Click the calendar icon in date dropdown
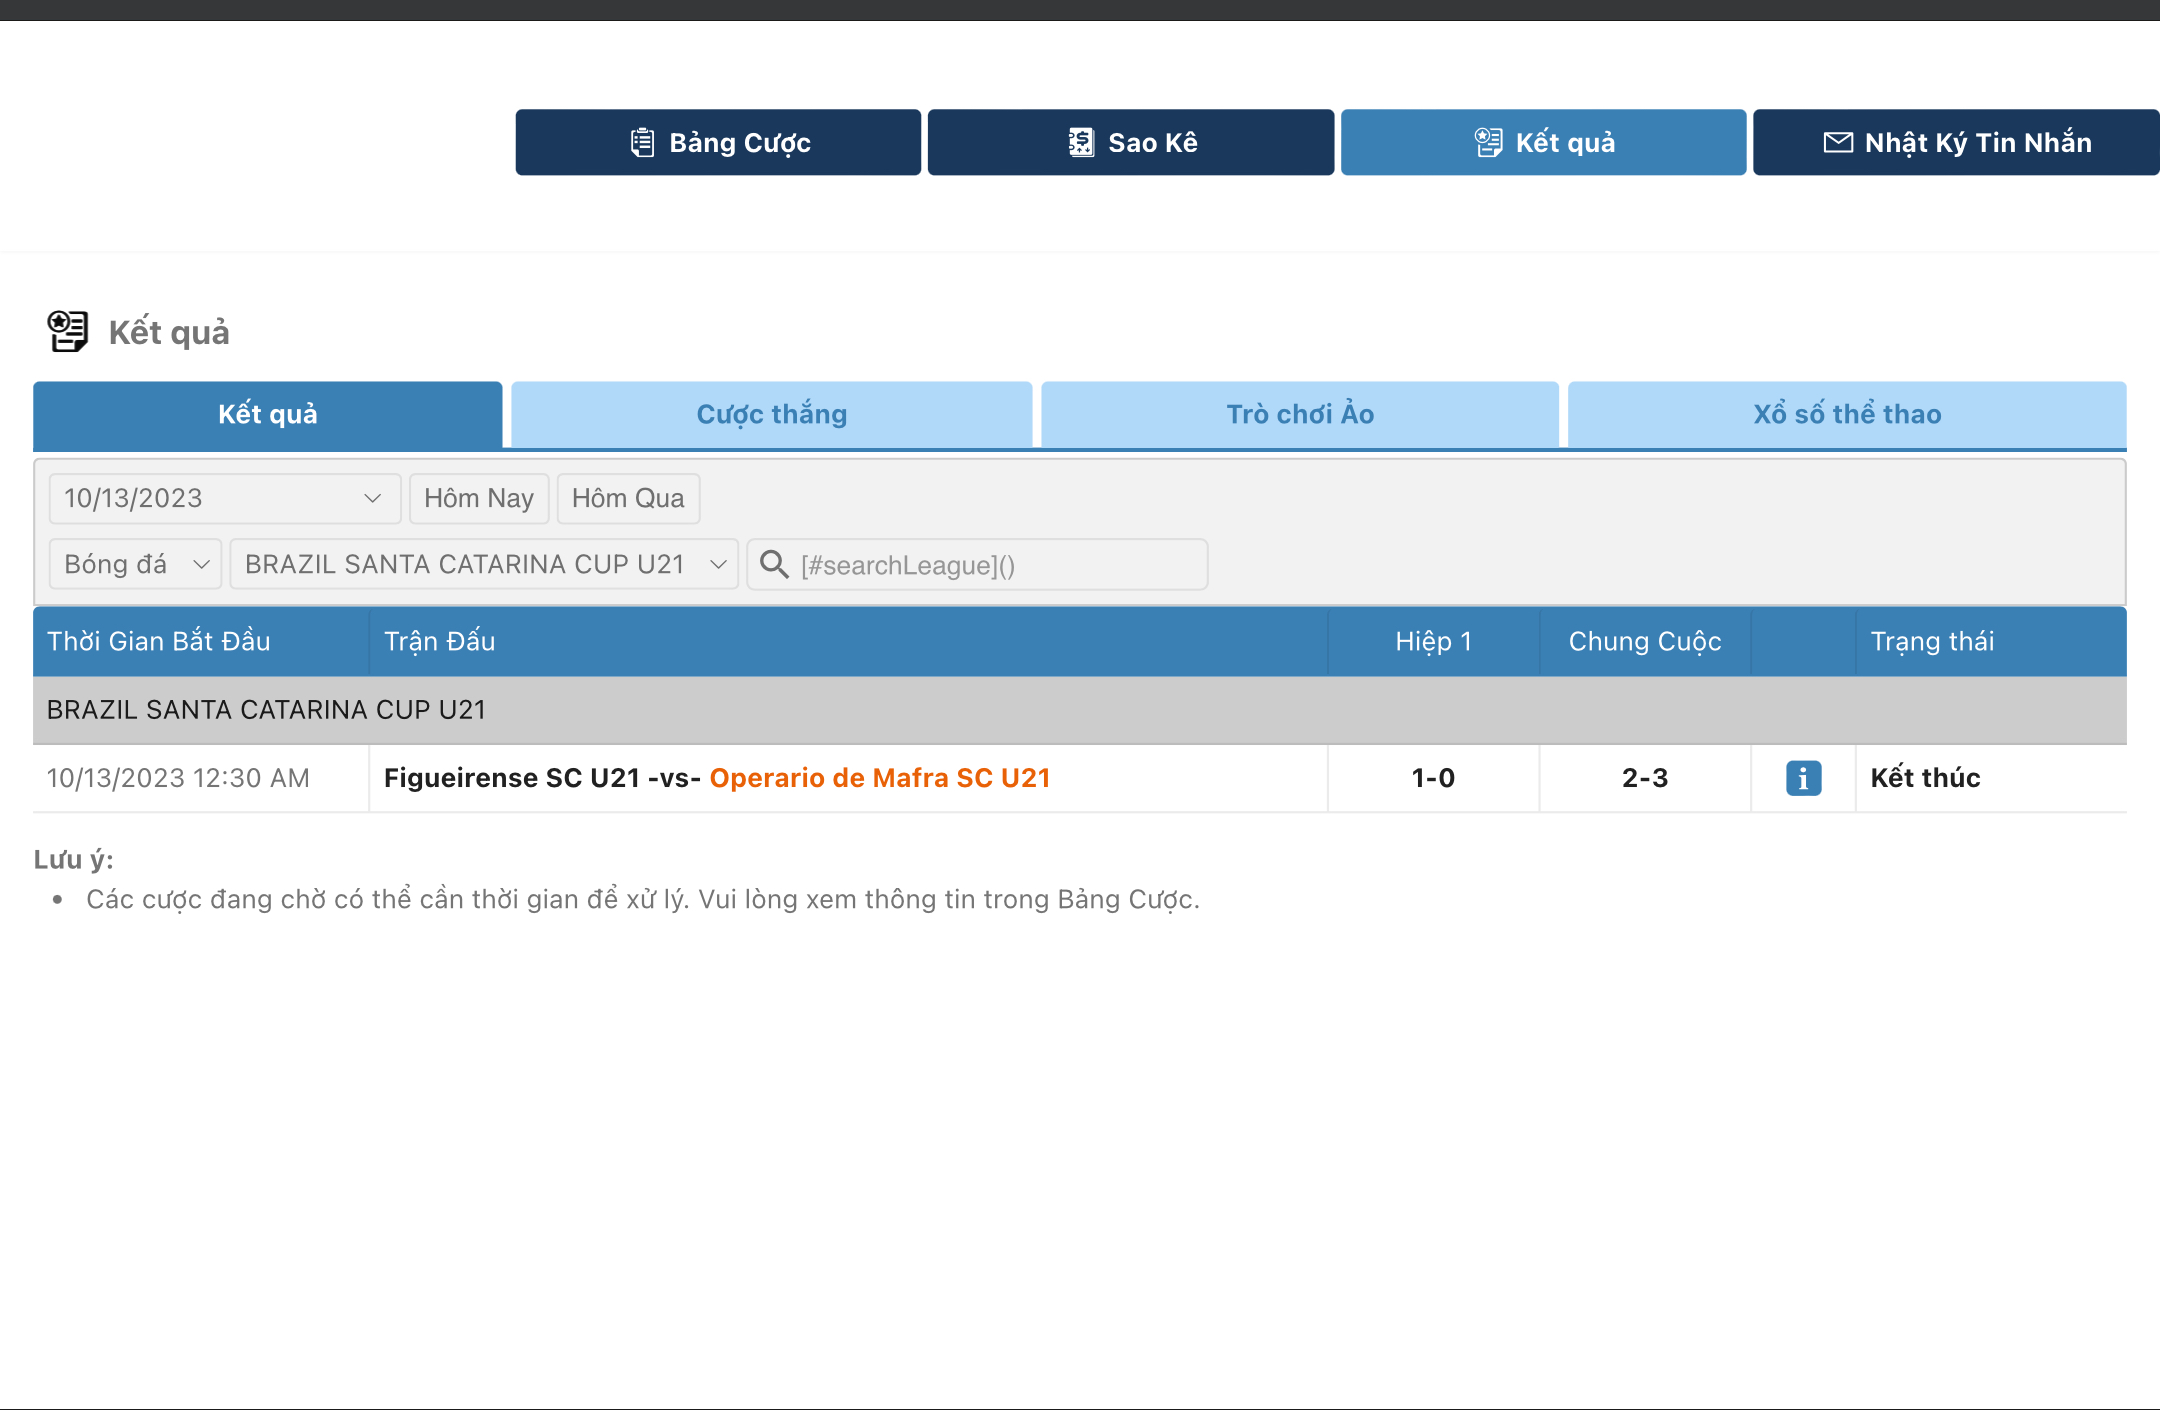Screen dimensions: 2160x1410 tap(370, 499)
